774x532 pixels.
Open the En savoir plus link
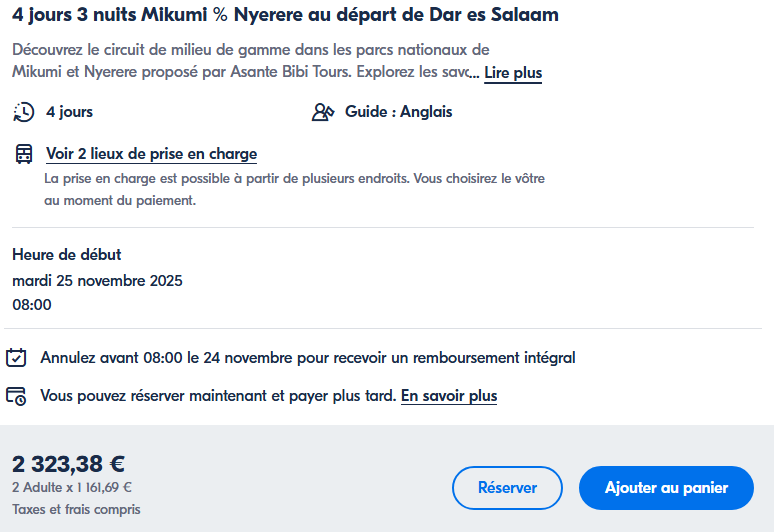[x=449, y=396]
